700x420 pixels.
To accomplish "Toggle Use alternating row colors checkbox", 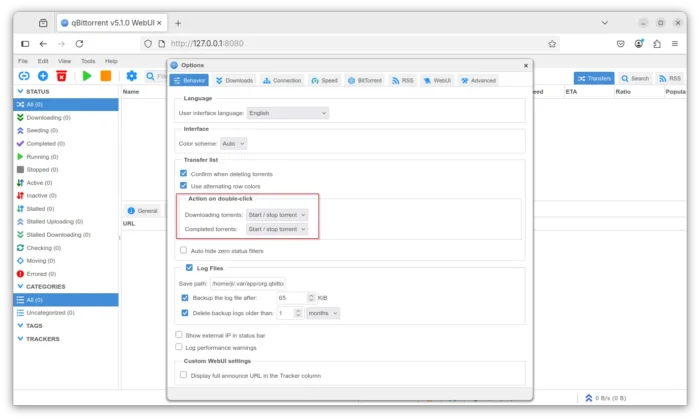I will pos(183,185).
